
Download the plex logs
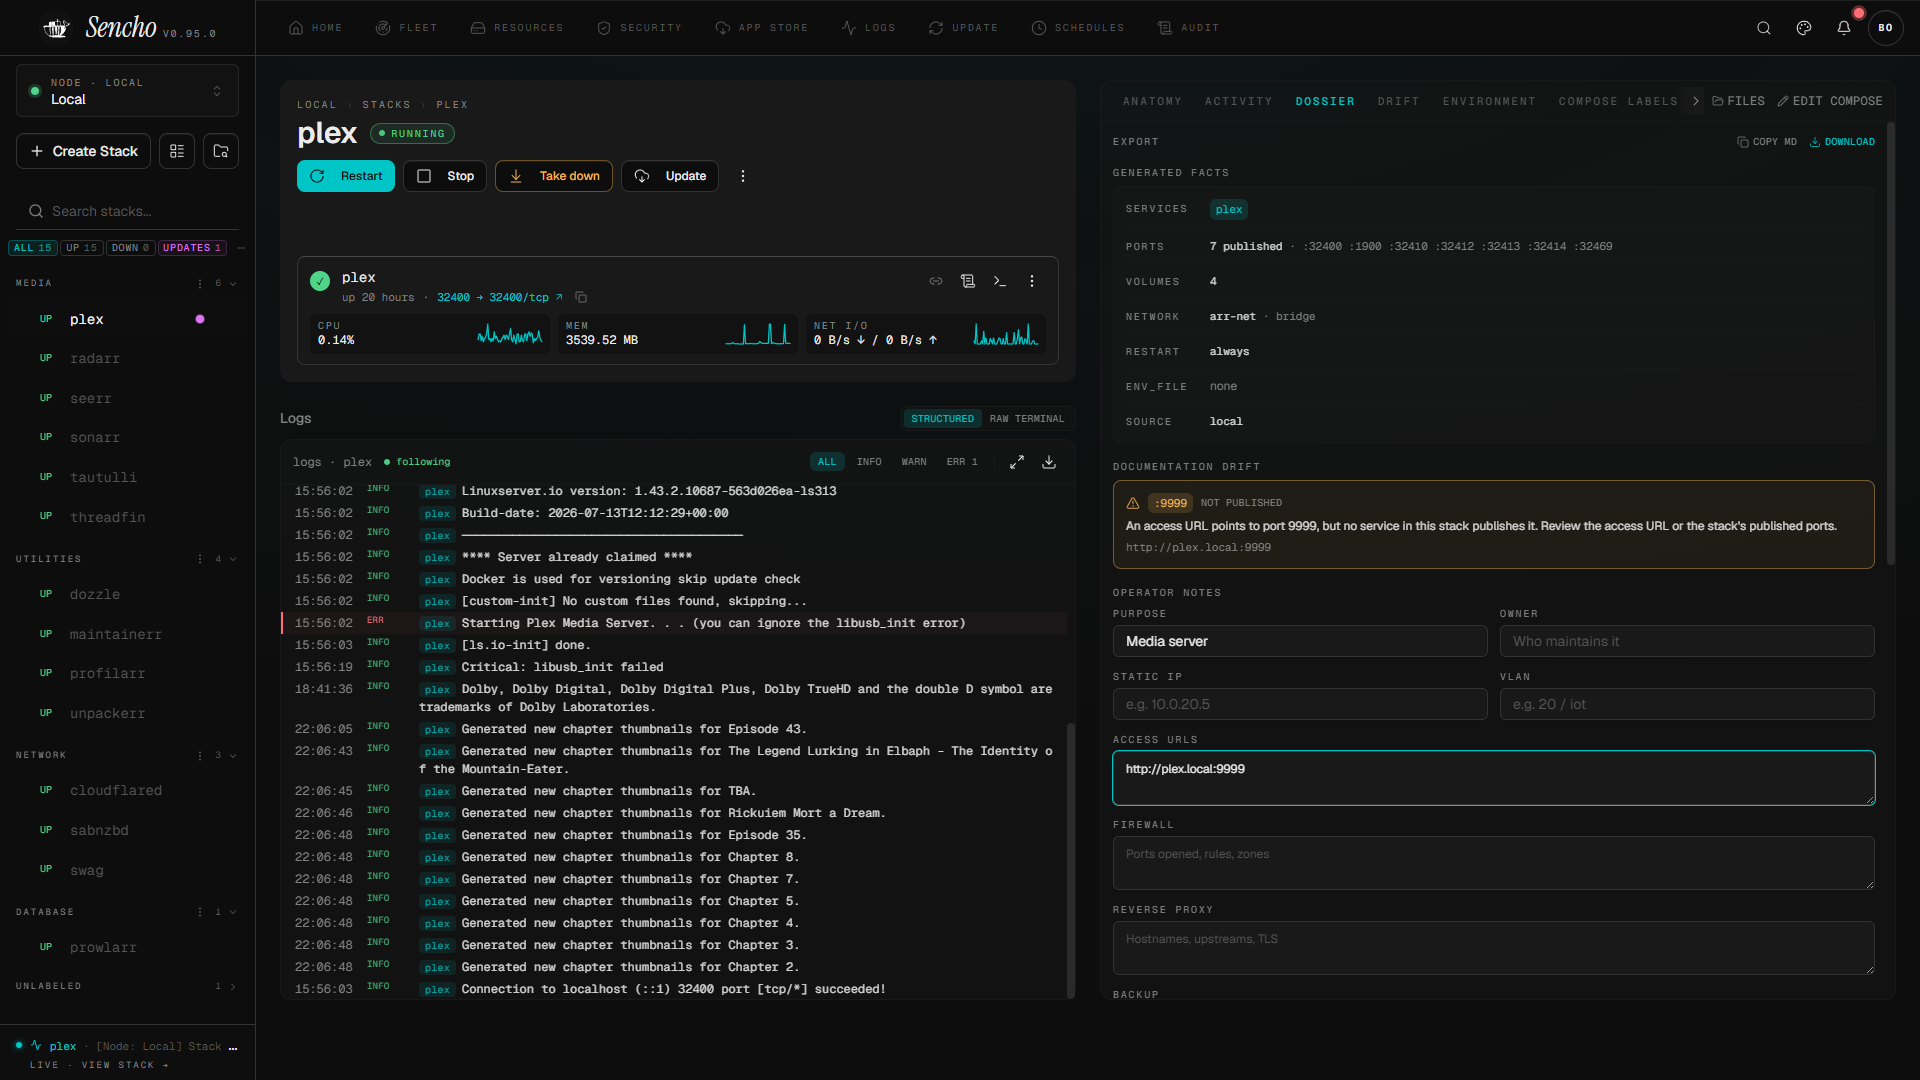(1049, 462)
